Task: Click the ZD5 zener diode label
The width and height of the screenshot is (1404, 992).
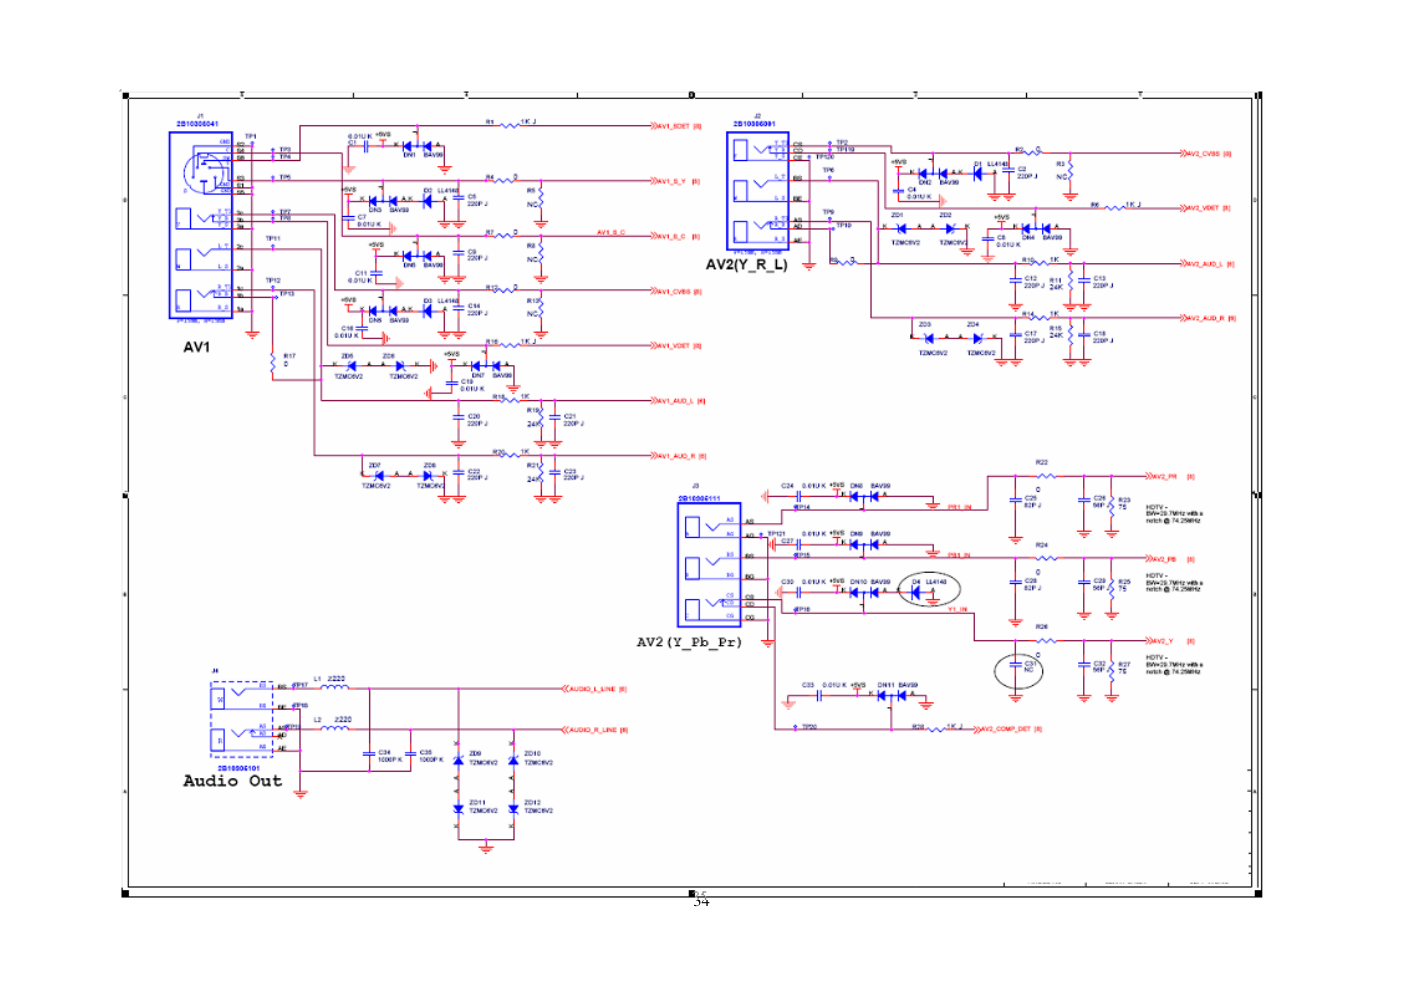Action: click(x=347, y=355)
